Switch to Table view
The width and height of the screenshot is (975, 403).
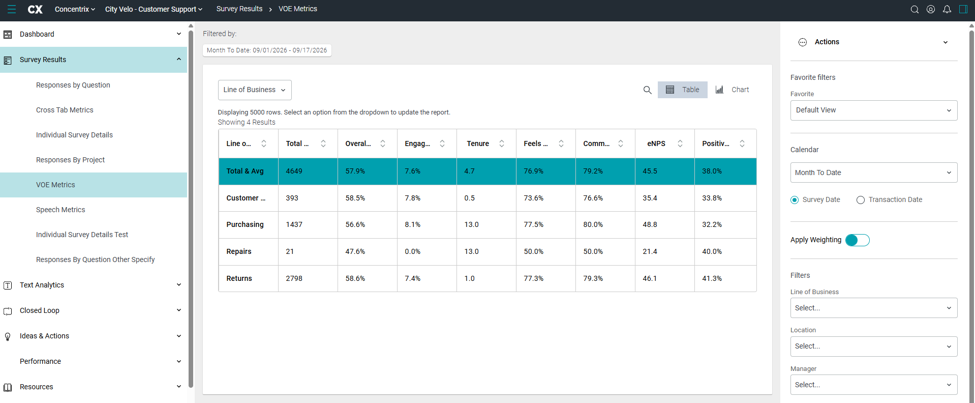point(683,90)
